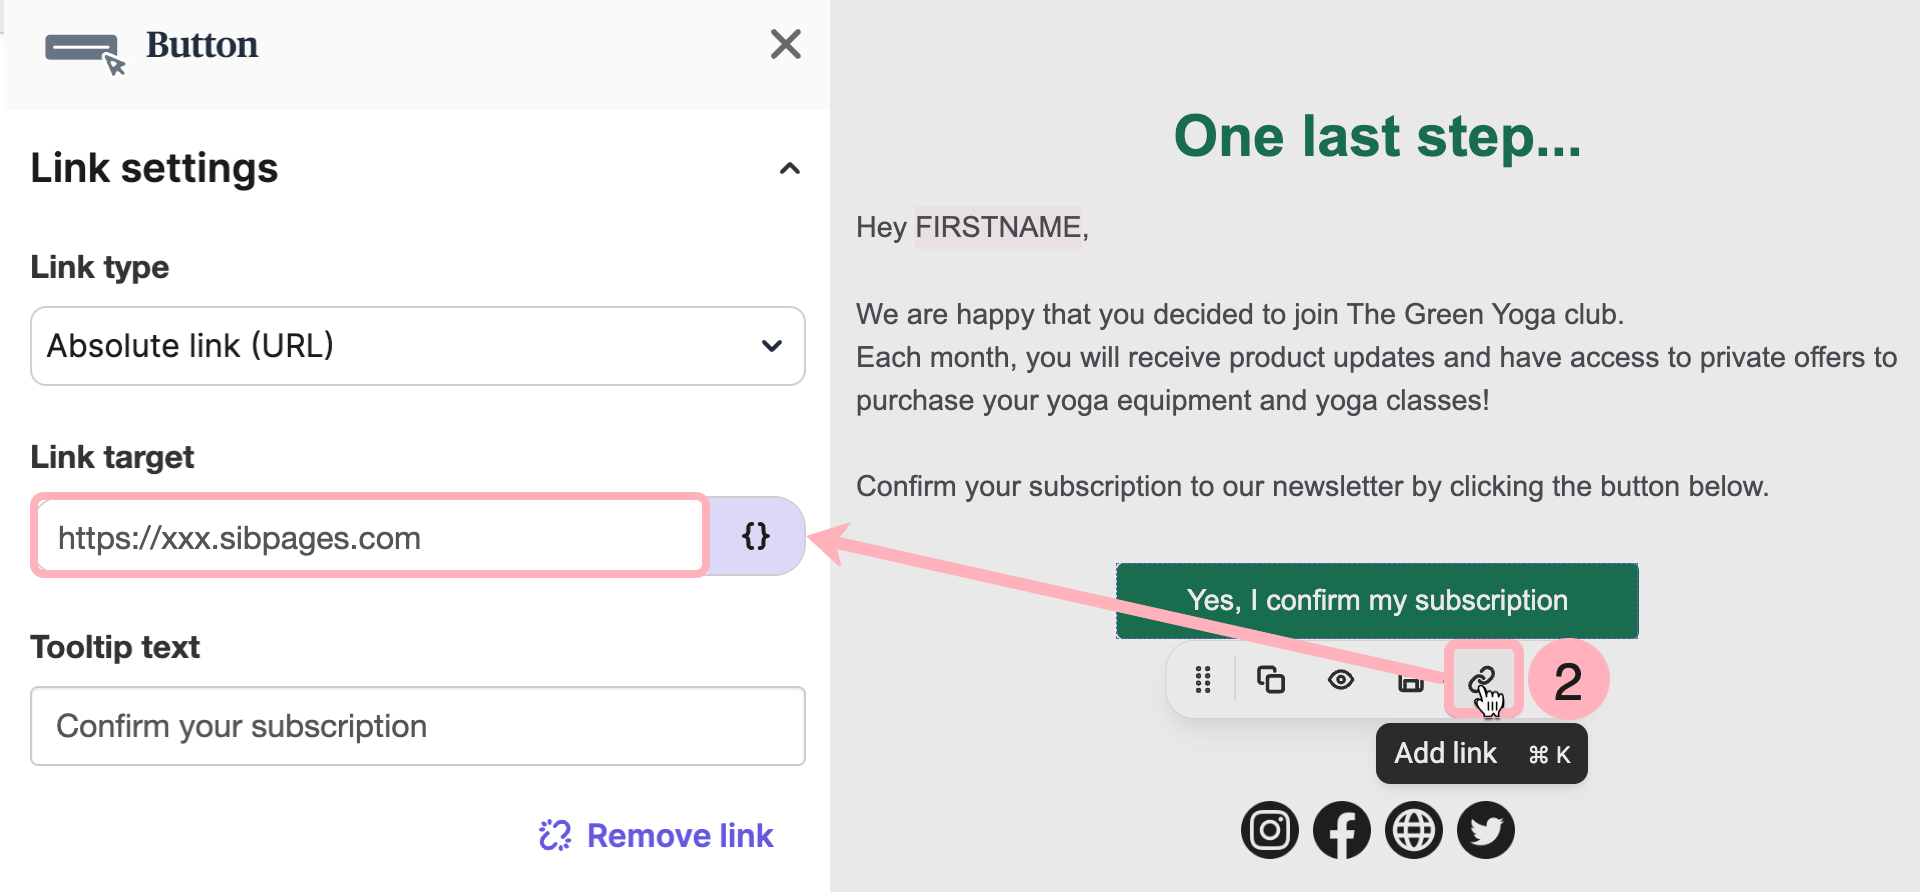Screen dimensions: 1920x892
Task: Open the Facebook social icon
Action: pos(1342,830)
